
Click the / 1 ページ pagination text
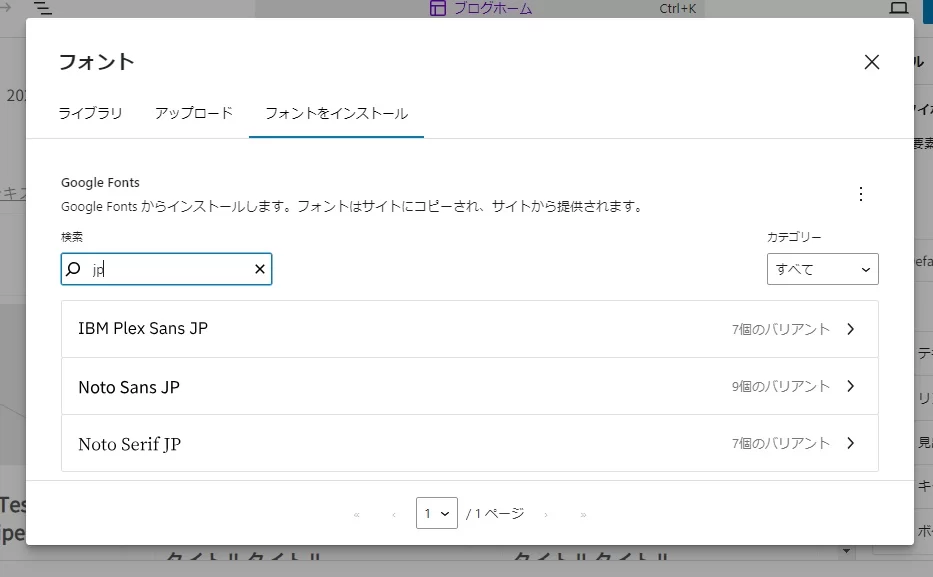point(495,513)
